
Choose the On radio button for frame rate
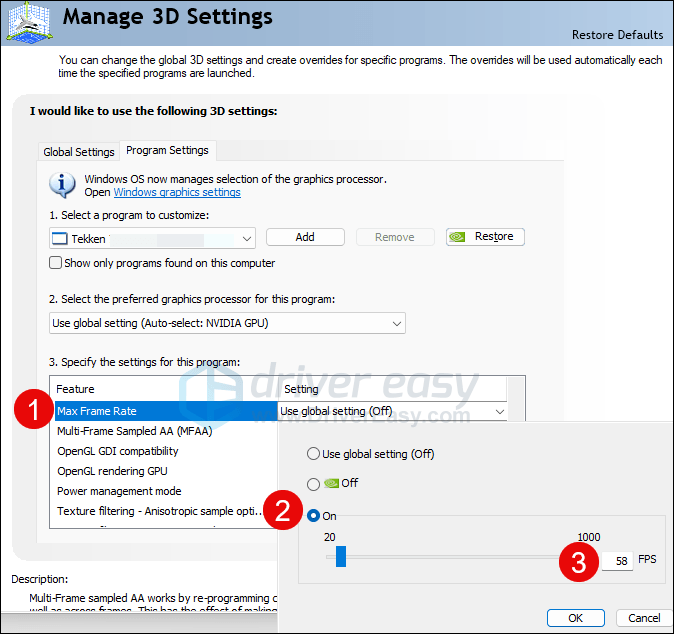[x=315, y=515]
